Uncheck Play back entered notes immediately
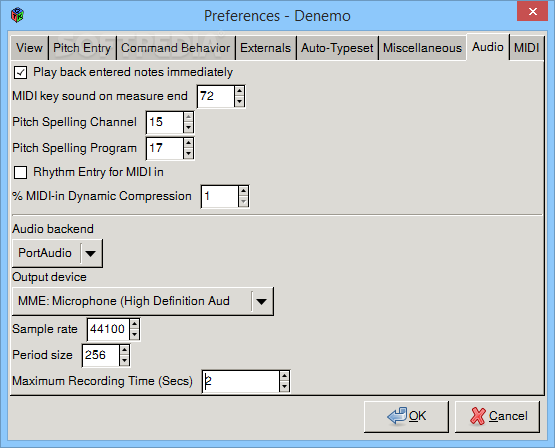The width and height of the screenshot is (555, 448). click(20, 73)
